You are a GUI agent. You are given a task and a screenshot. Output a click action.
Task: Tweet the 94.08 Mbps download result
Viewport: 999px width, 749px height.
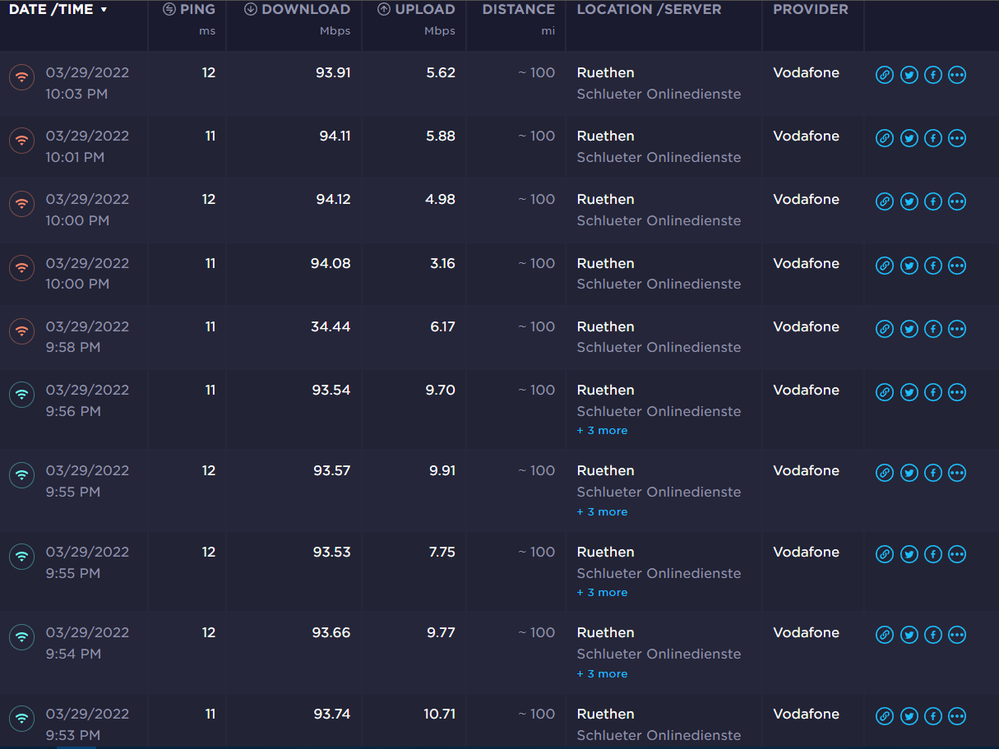[909, 265]
